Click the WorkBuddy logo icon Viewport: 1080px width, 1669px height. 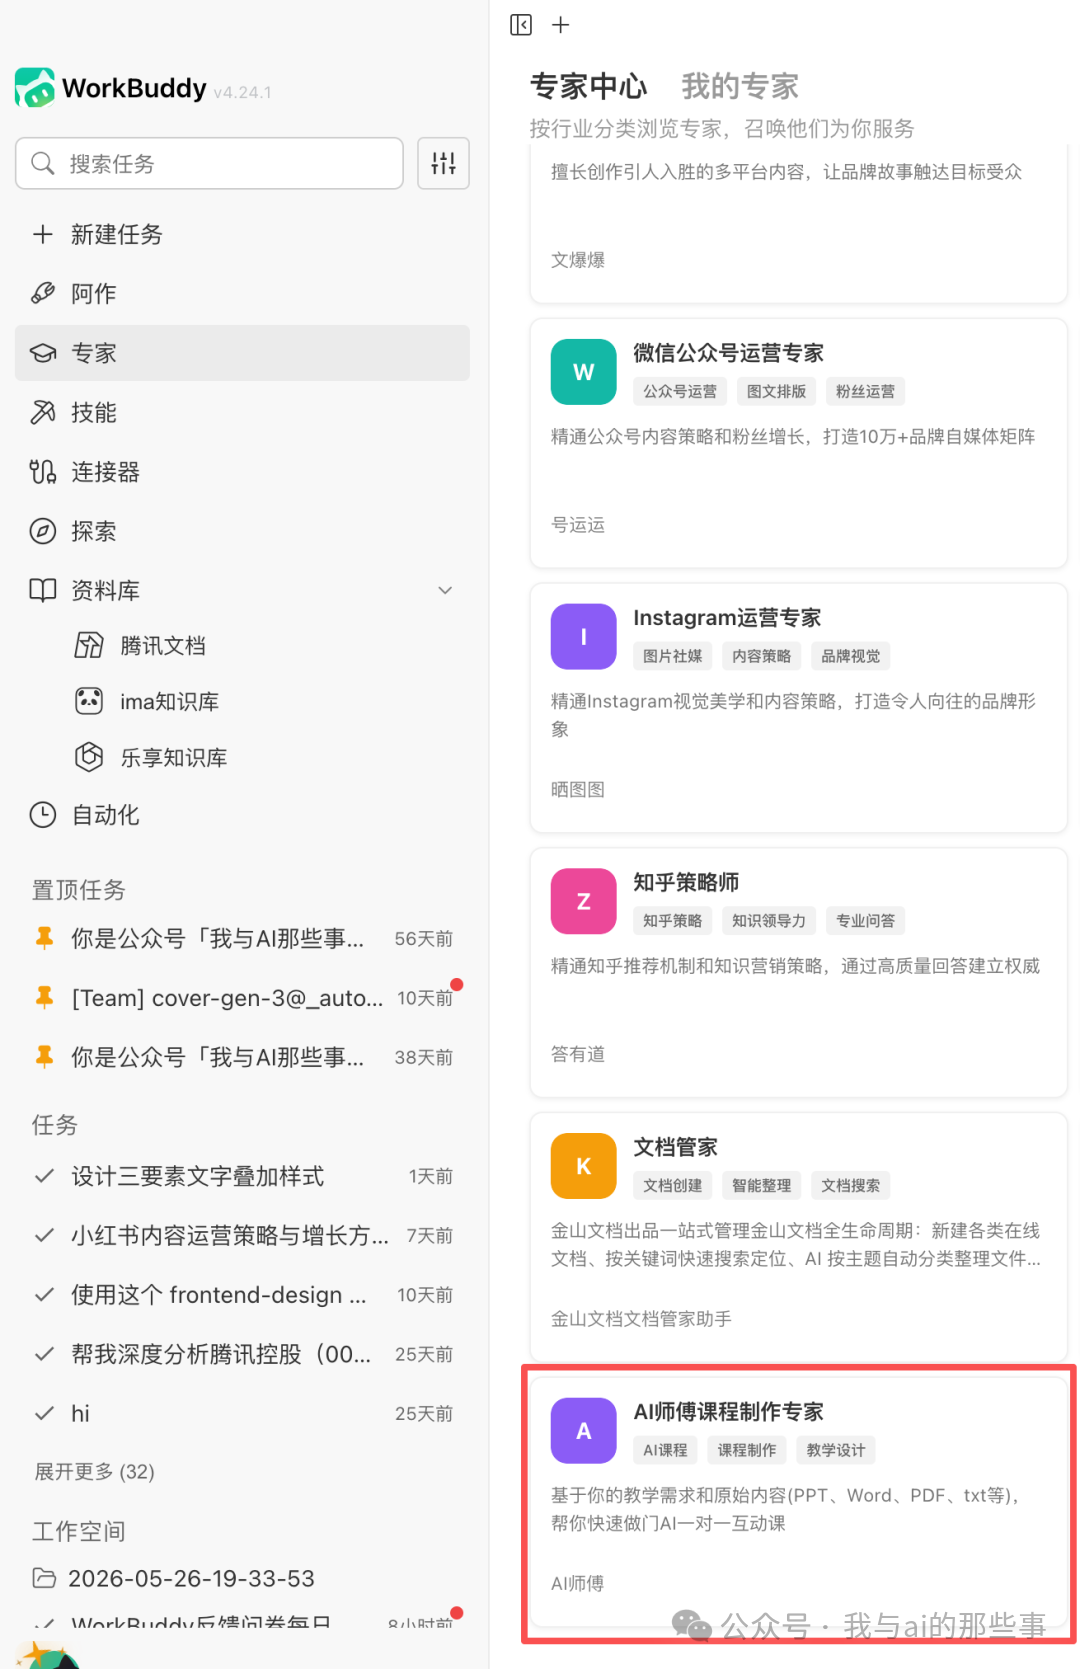click(35, 88)
